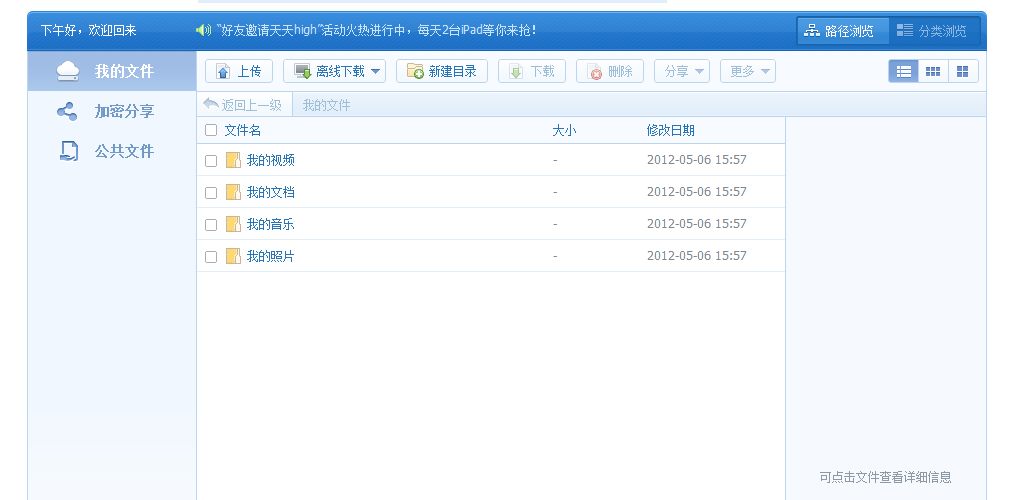Click the 下载 download button

[x=532, y=71]
